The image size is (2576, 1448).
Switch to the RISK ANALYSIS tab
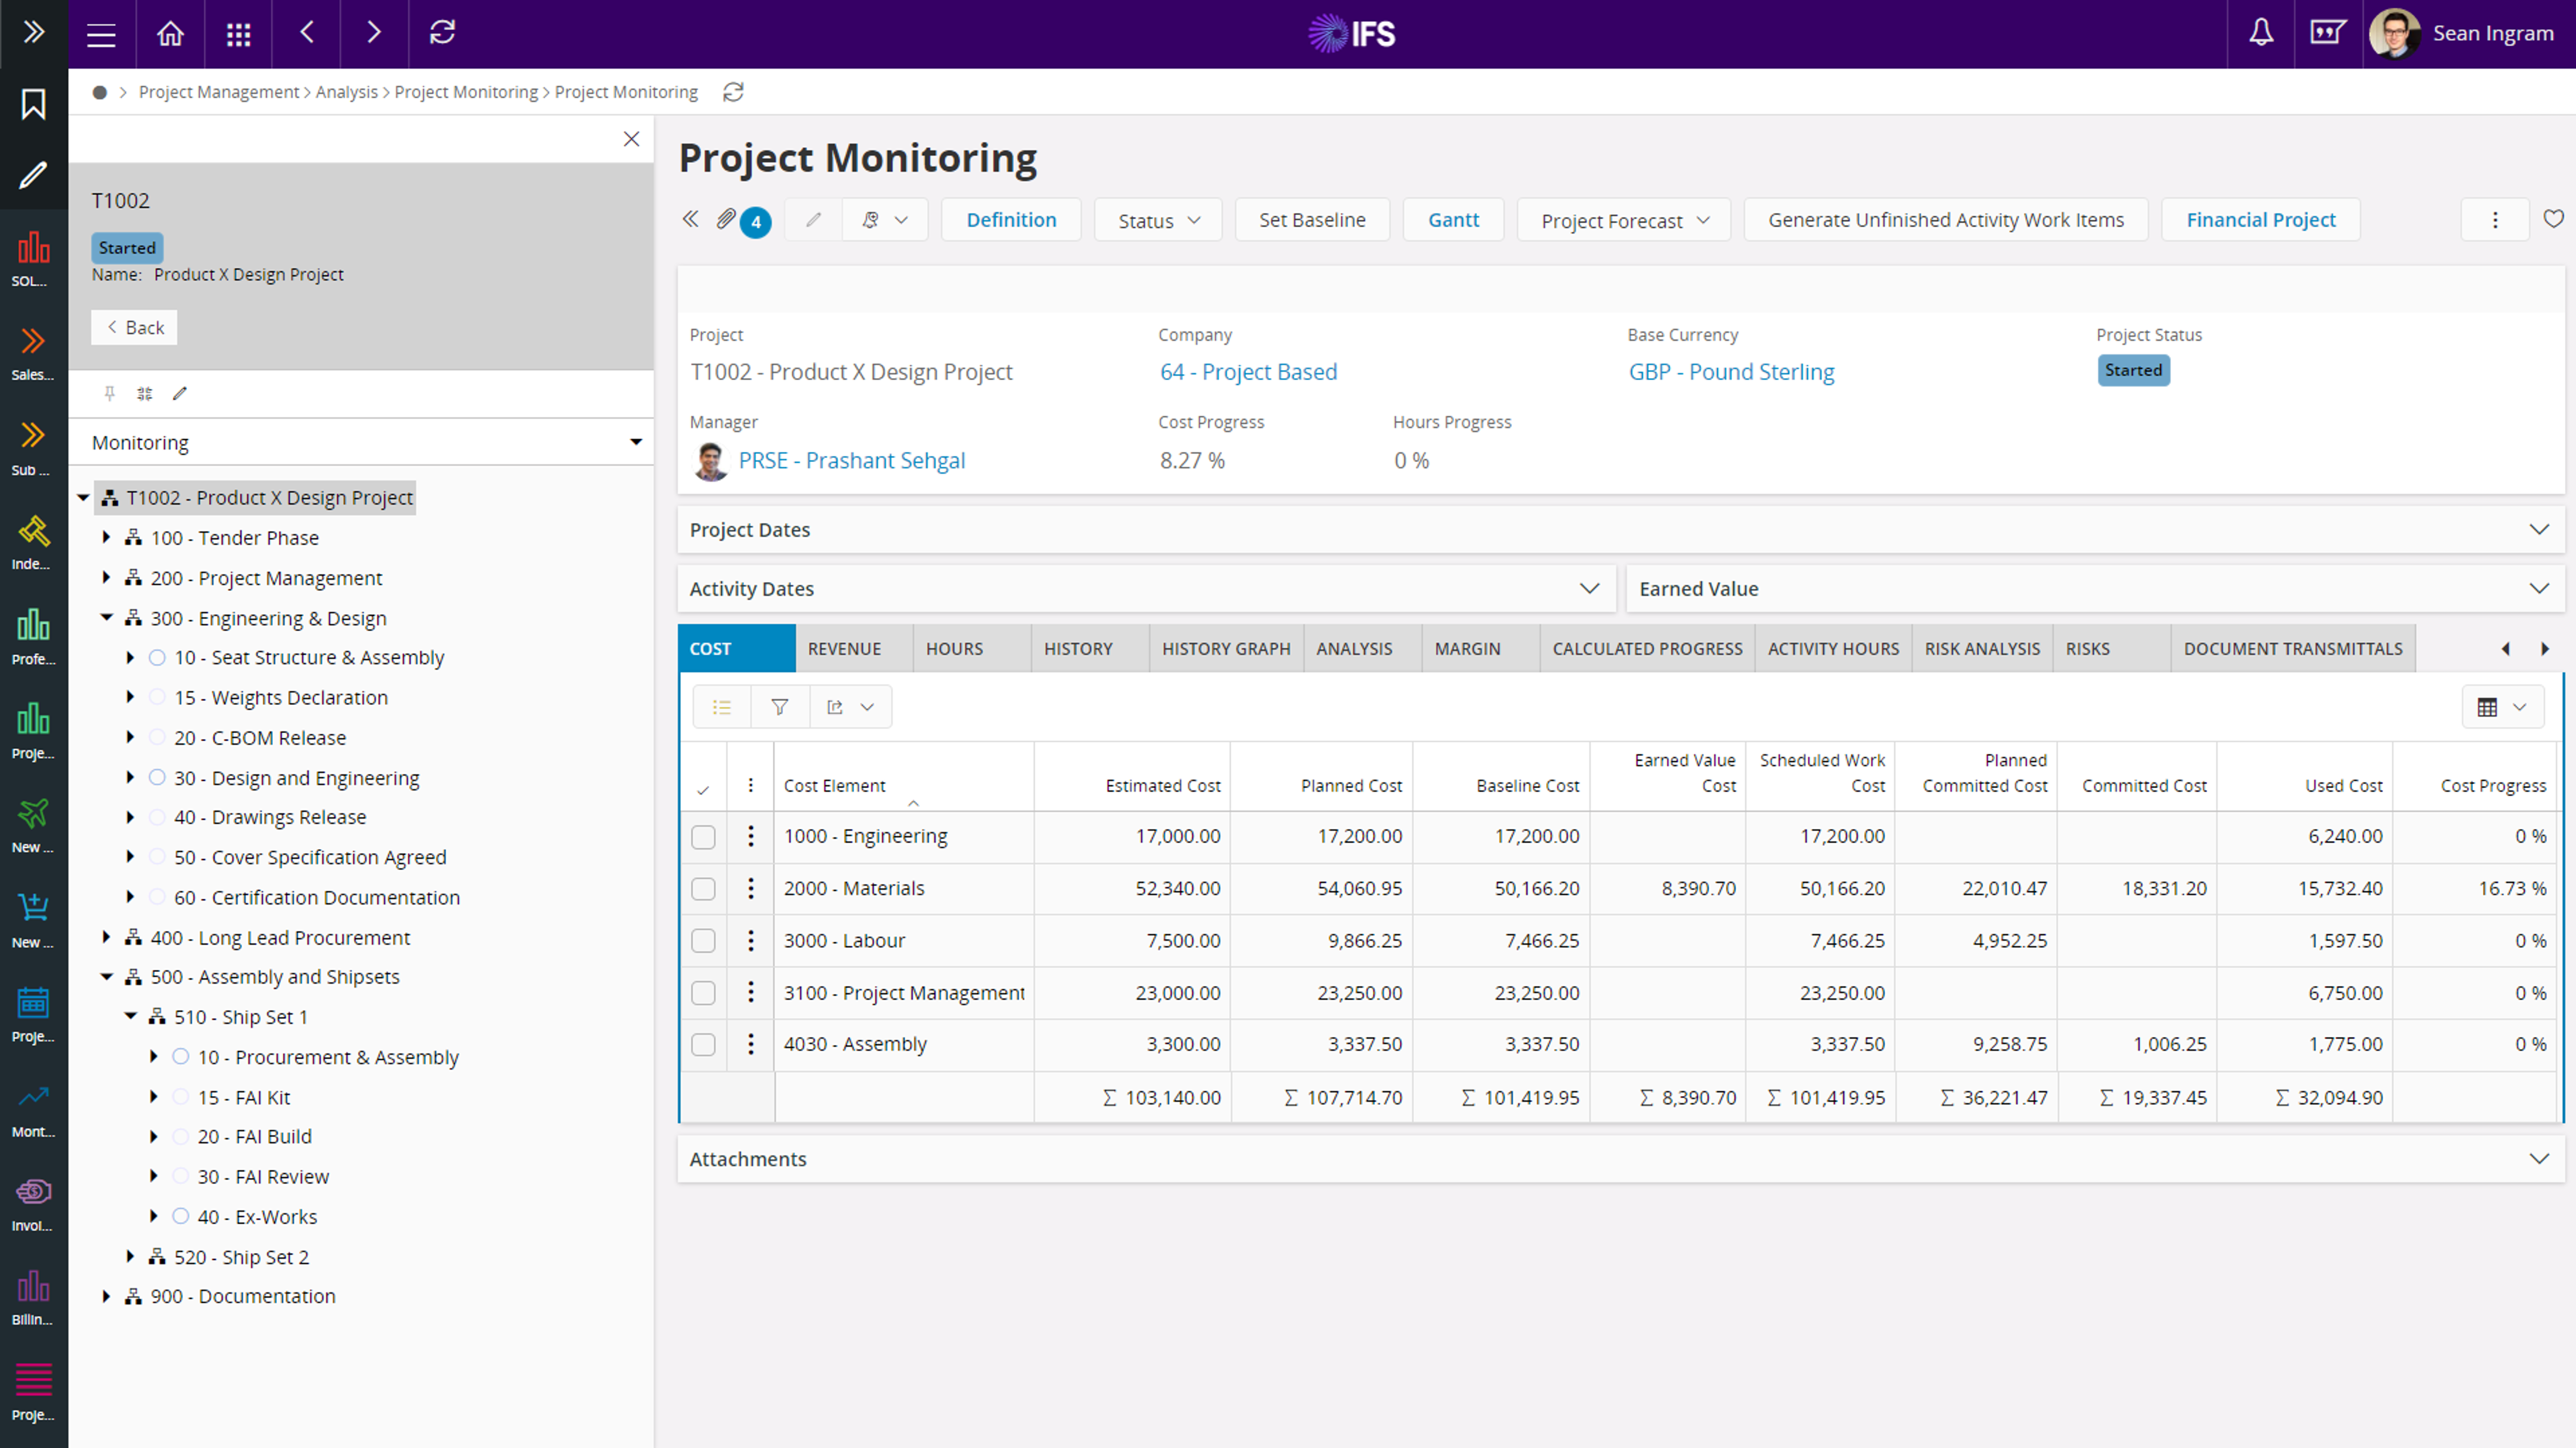1982,648
